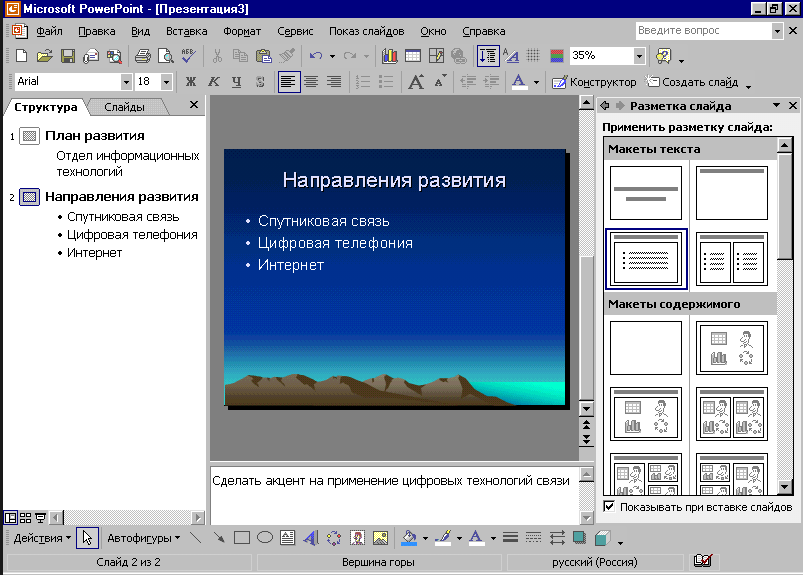The image size is (803, 575).
Task: Toggle text shadow (S) formatting
Action: pyautogui.click(x=260, y=81)
